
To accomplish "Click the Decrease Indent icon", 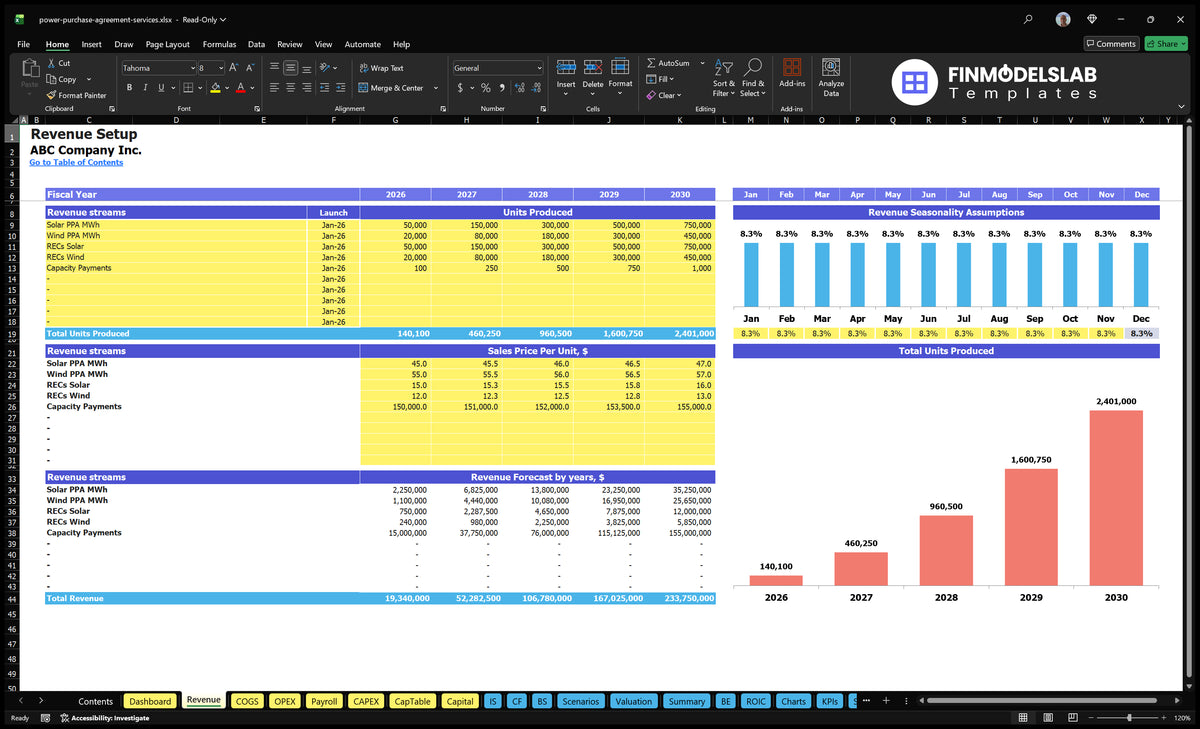I will (327, 88).
